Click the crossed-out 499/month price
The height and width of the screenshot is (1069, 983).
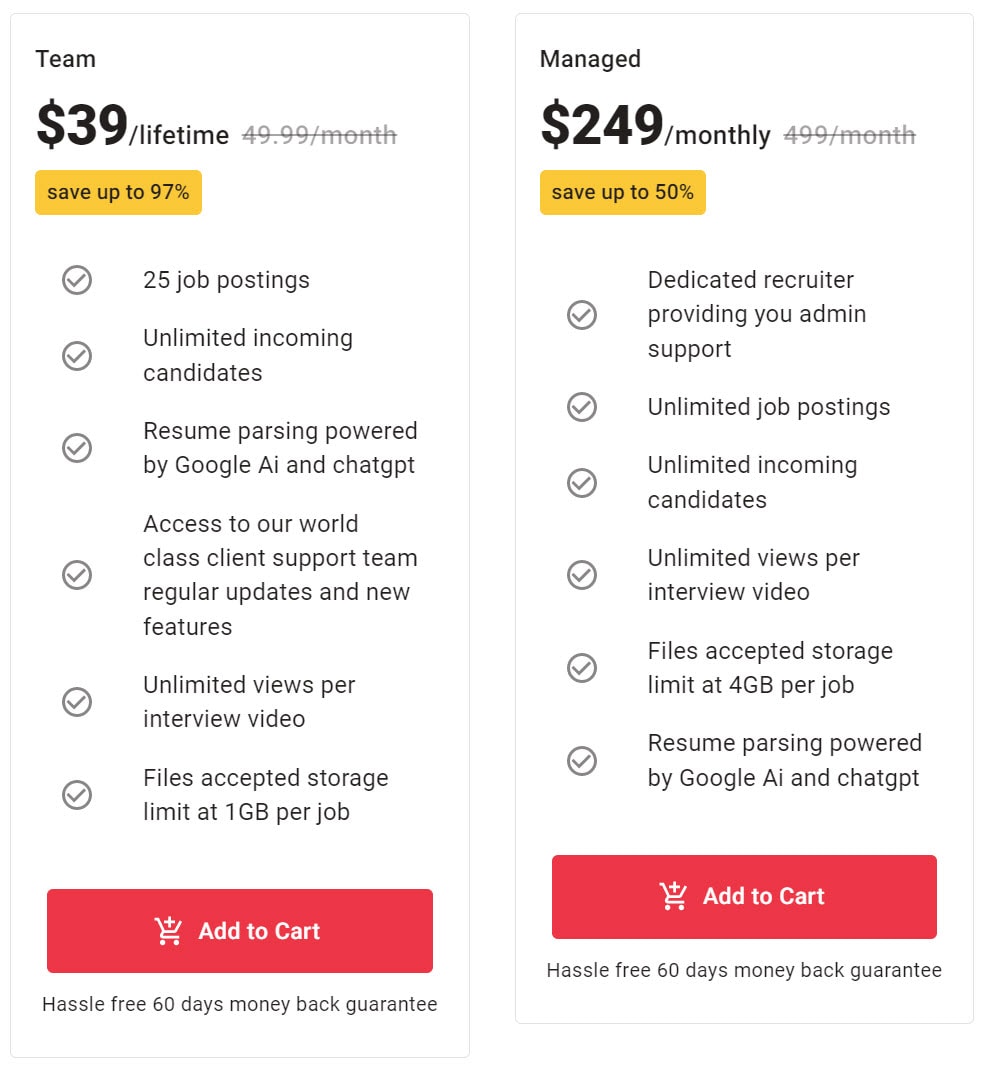point(852,135)
